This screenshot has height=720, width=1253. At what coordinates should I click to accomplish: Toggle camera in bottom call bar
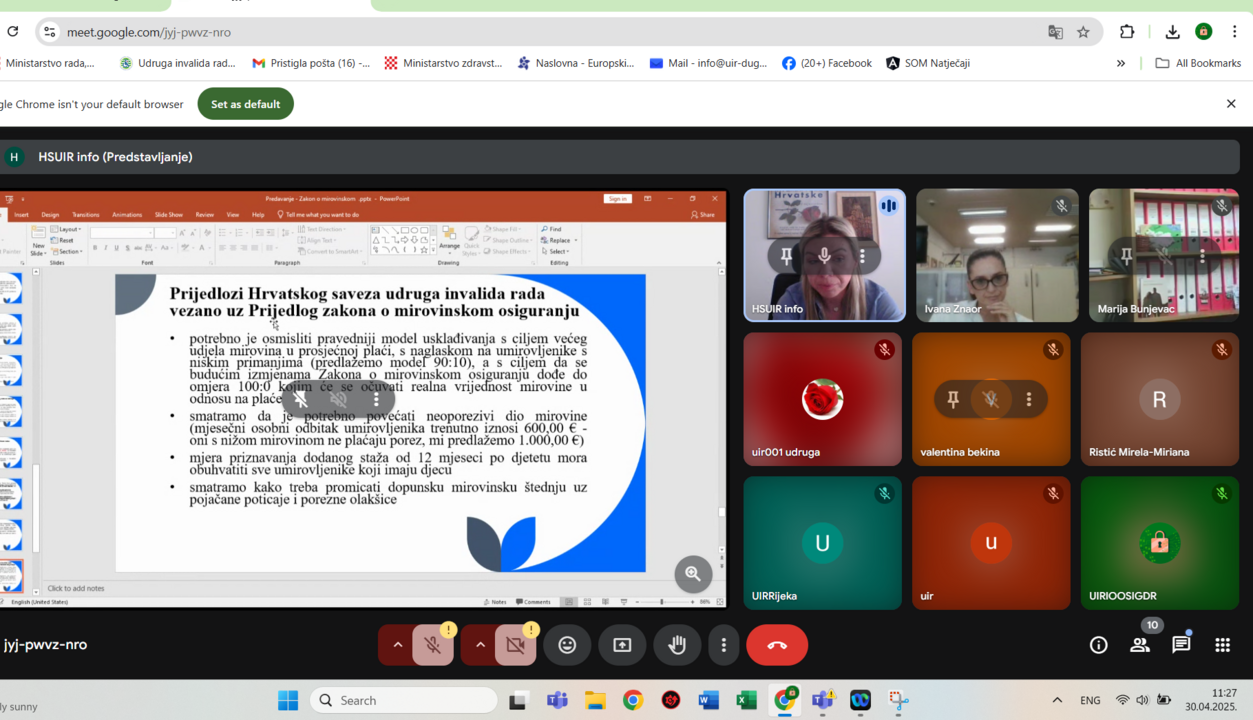(x=516, y=645)
